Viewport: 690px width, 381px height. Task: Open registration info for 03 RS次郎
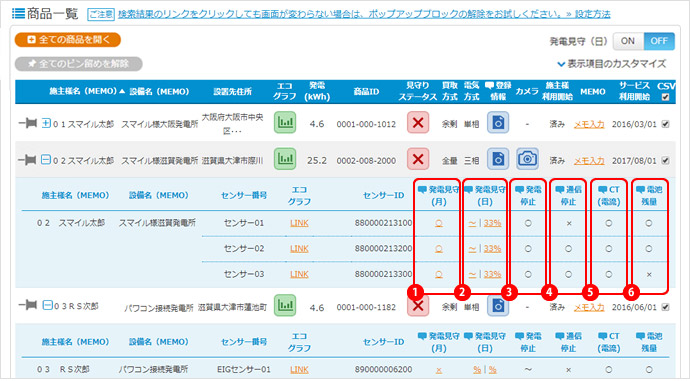pos(498,305)
